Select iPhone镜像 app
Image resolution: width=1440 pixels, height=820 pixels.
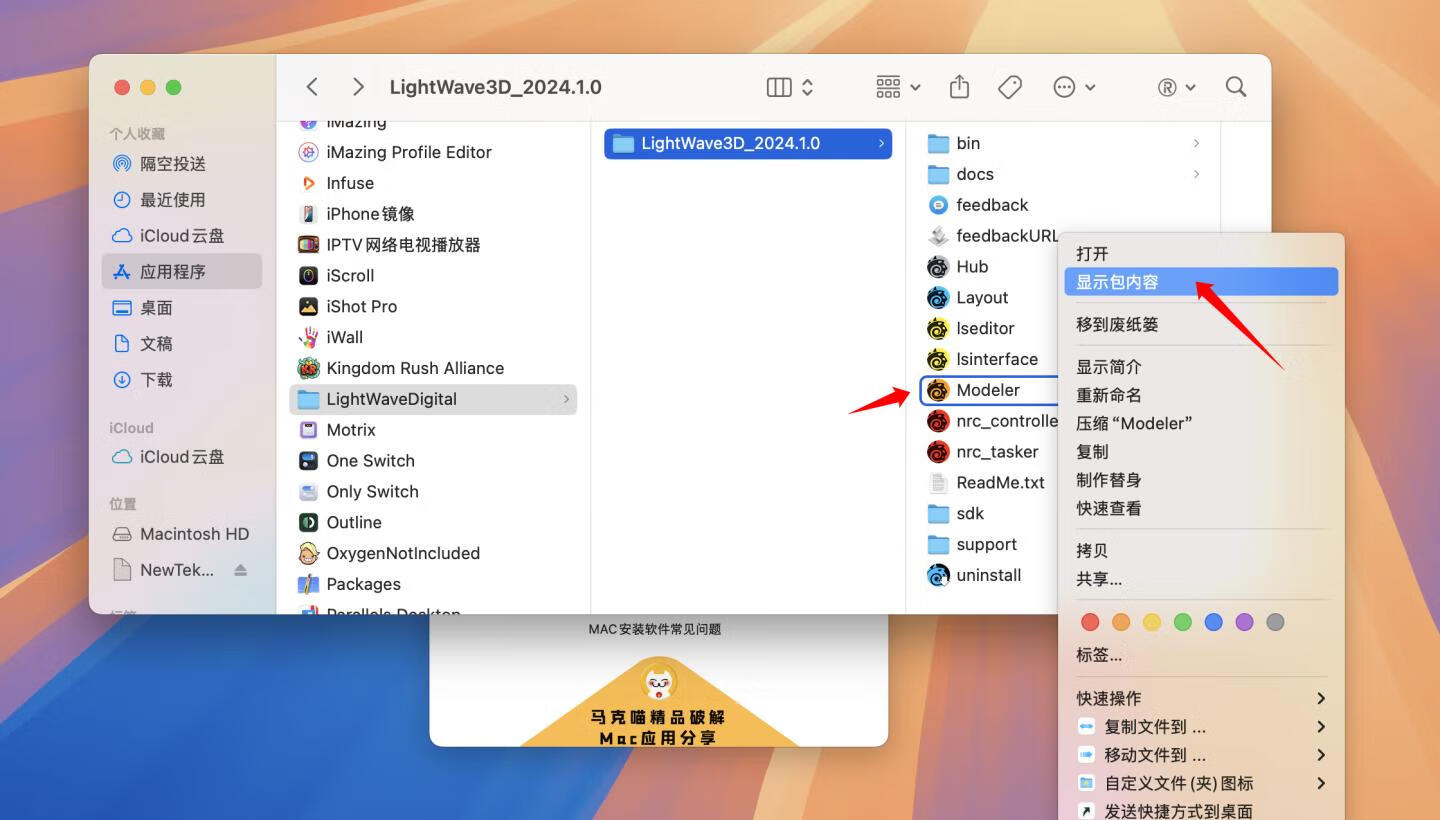(433, 214)
